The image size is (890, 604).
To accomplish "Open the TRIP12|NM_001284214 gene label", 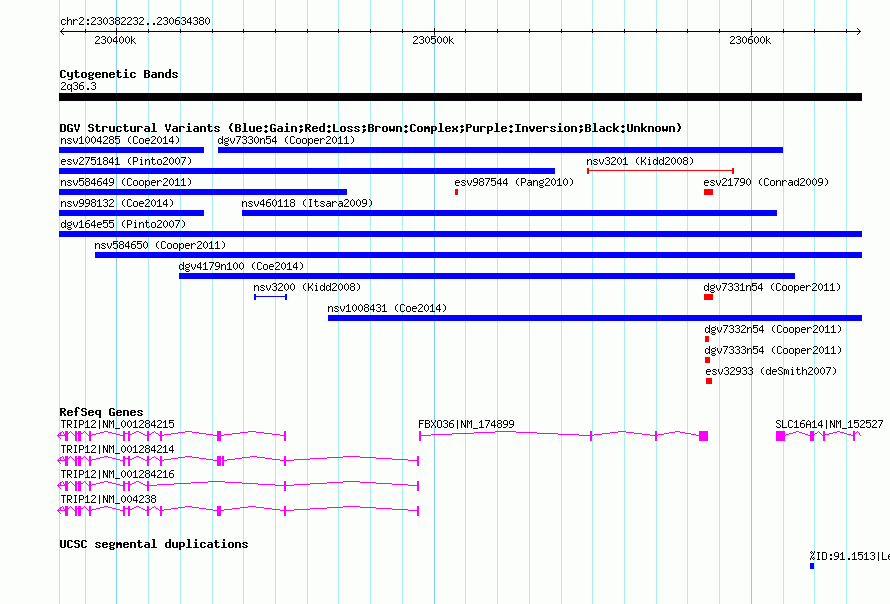I will tap(117, 449).
